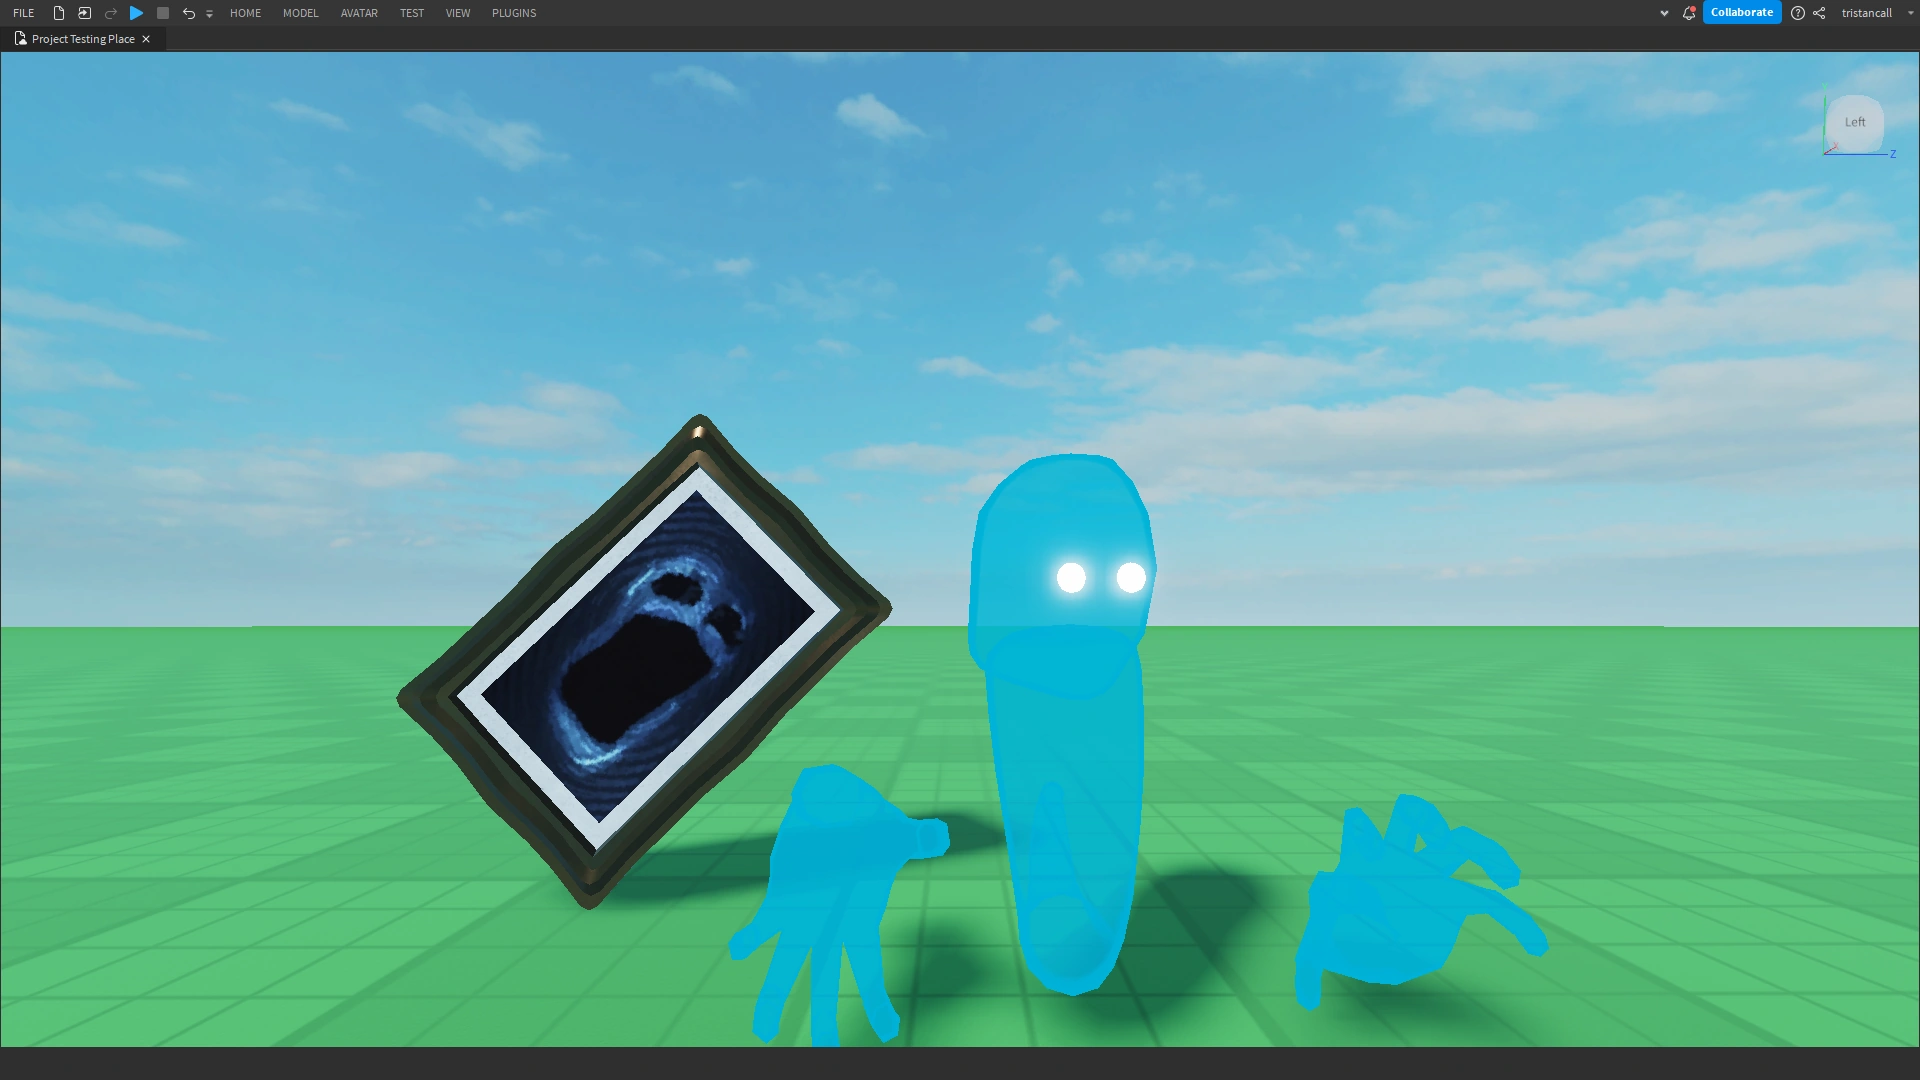The image size is (1920, 1080).
Task: Close the Project Testing Place tab
Action: [x=146, y=38]
